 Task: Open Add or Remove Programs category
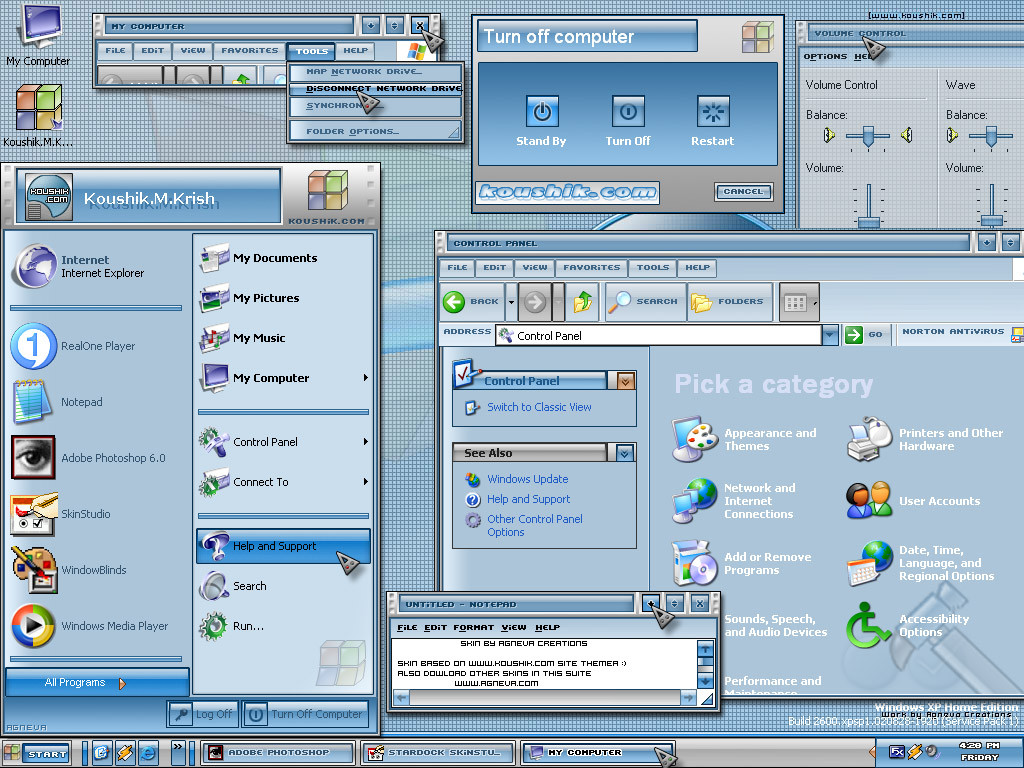(742, 563)
